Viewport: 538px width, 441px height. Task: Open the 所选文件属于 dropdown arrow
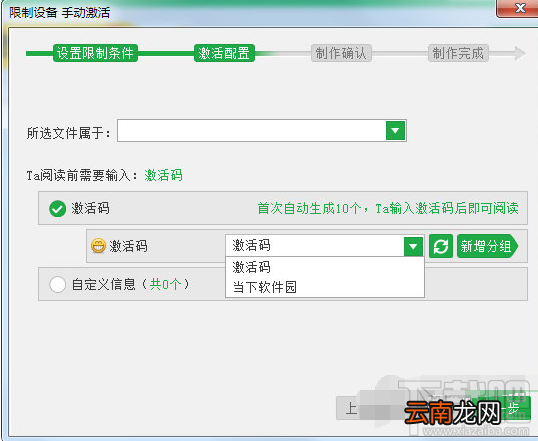[x=395, y=130]
